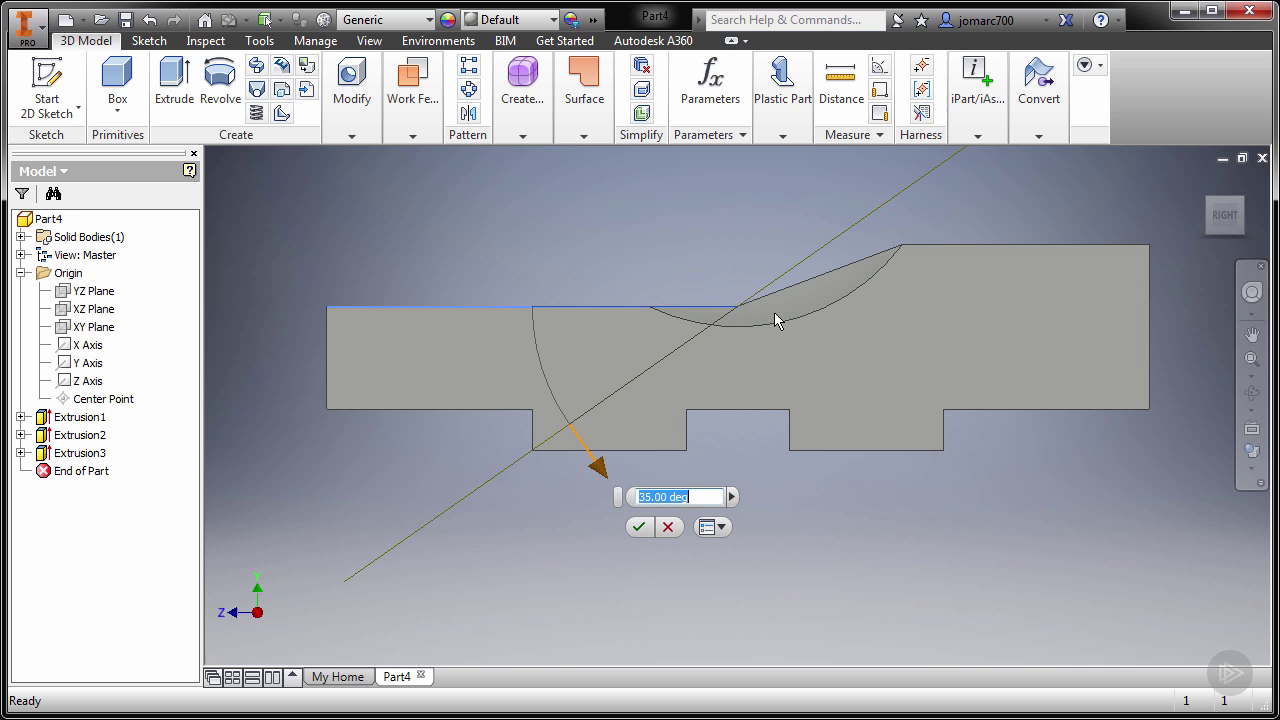Click the Full Navigation Wheel icon
1280x720 pixels.
(x=1251, y=292)
